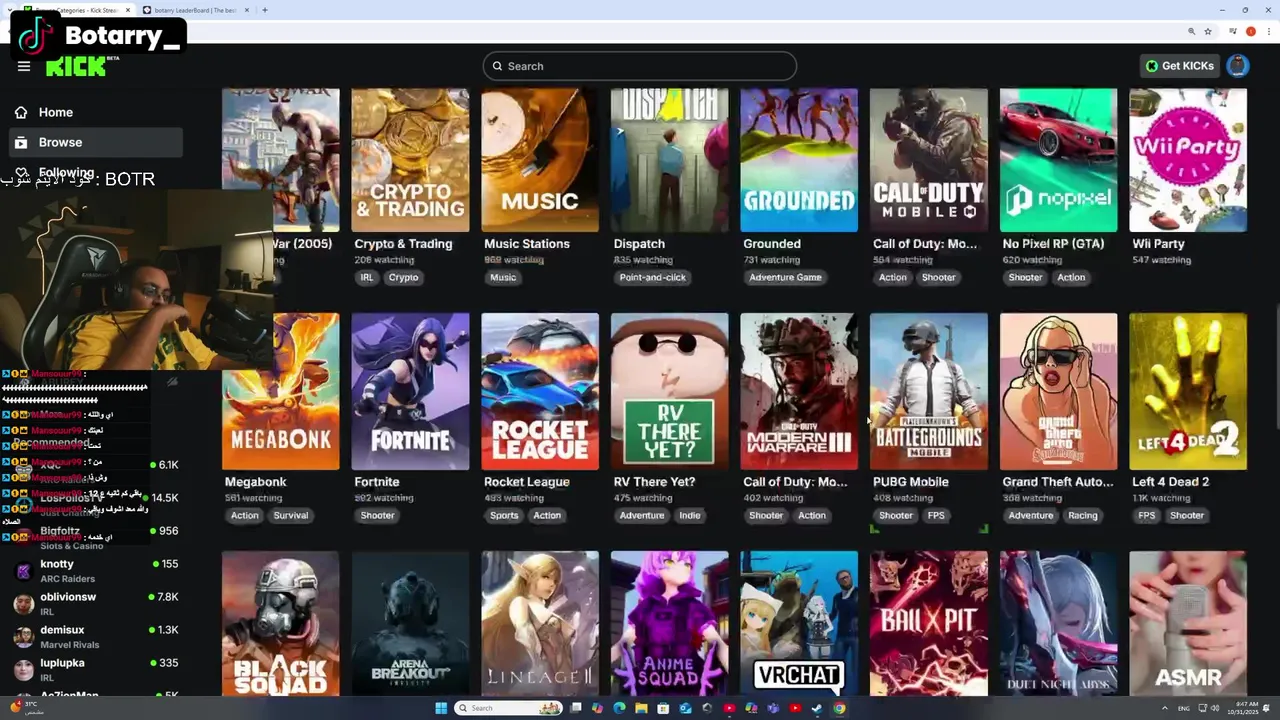Screen dimensions: 1280x720
Task: Click the Fortnite title link
Action: tap(377, 482)
